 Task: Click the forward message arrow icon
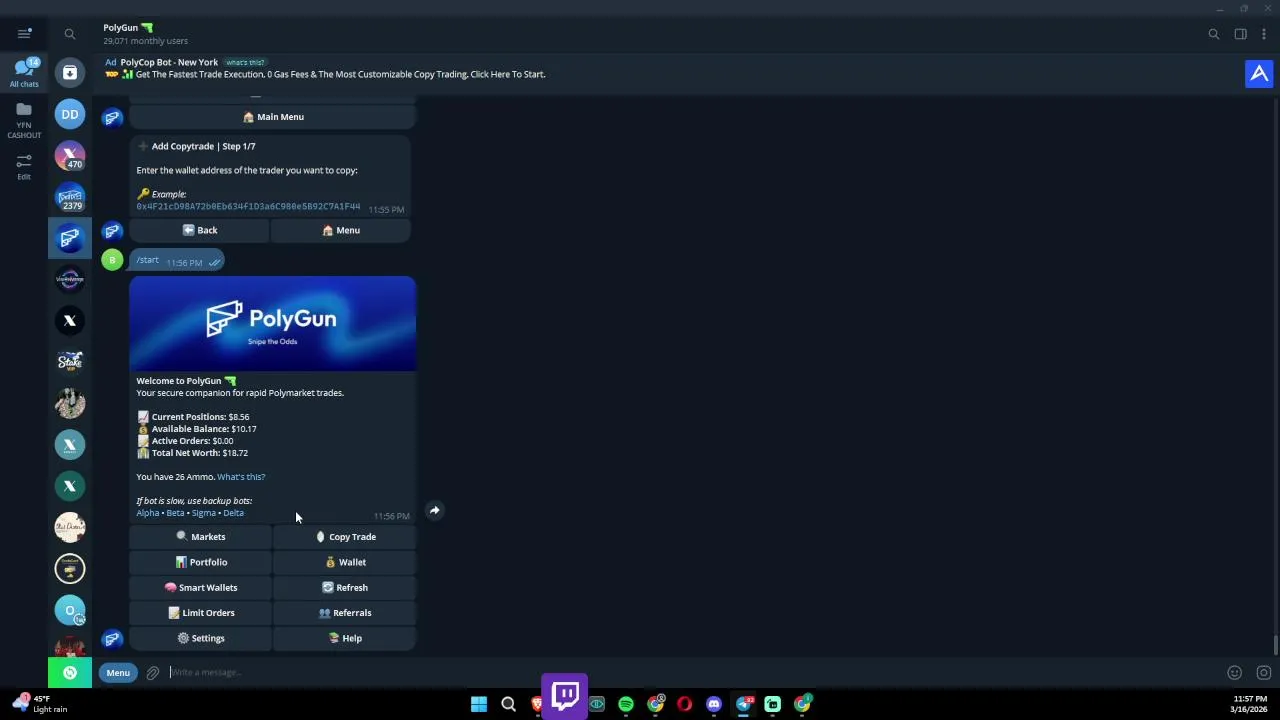434,511
